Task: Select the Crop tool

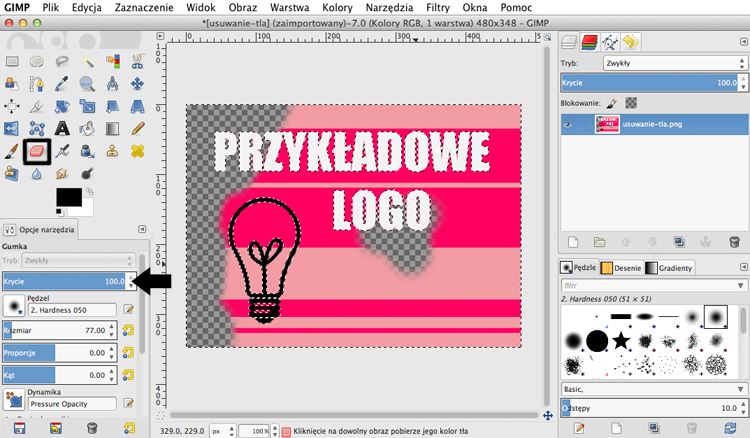Action: click(37, 106)
